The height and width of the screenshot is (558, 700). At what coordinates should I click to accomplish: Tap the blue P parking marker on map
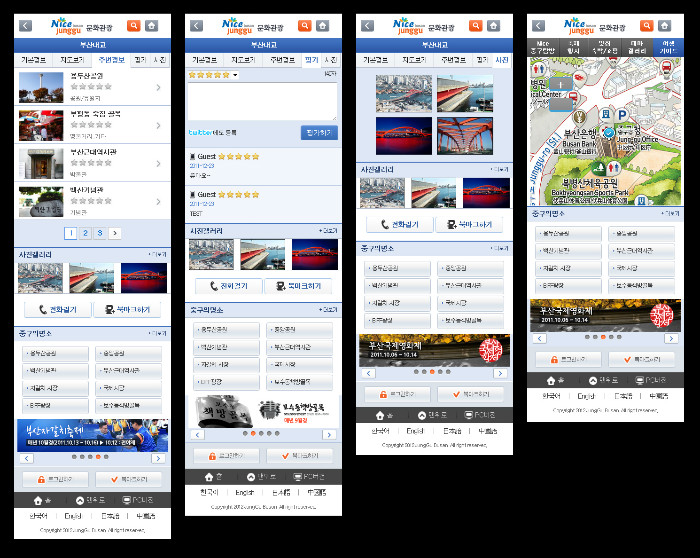pos(622,115)
